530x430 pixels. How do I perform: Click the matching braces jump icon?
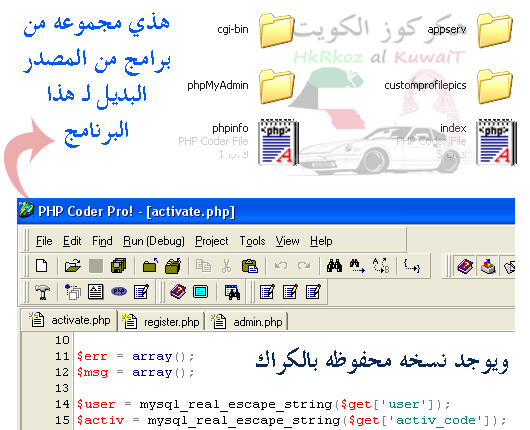412,266
